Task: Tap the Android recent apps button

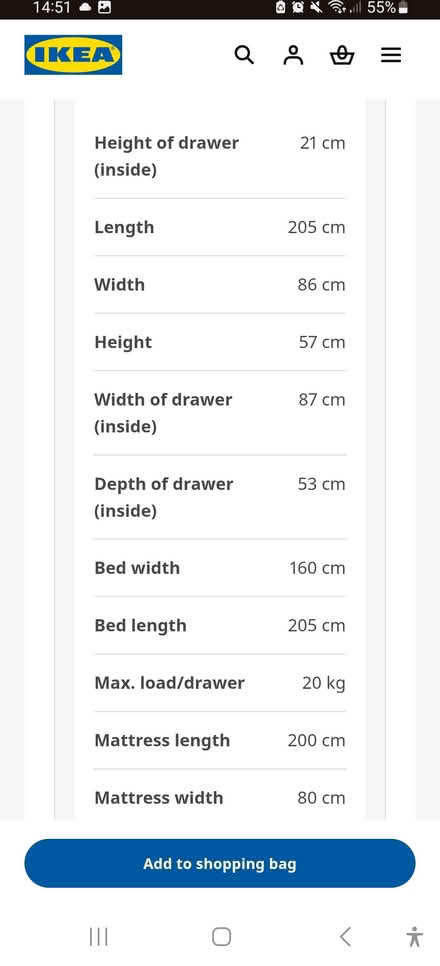Action: (x=99, y=937)
